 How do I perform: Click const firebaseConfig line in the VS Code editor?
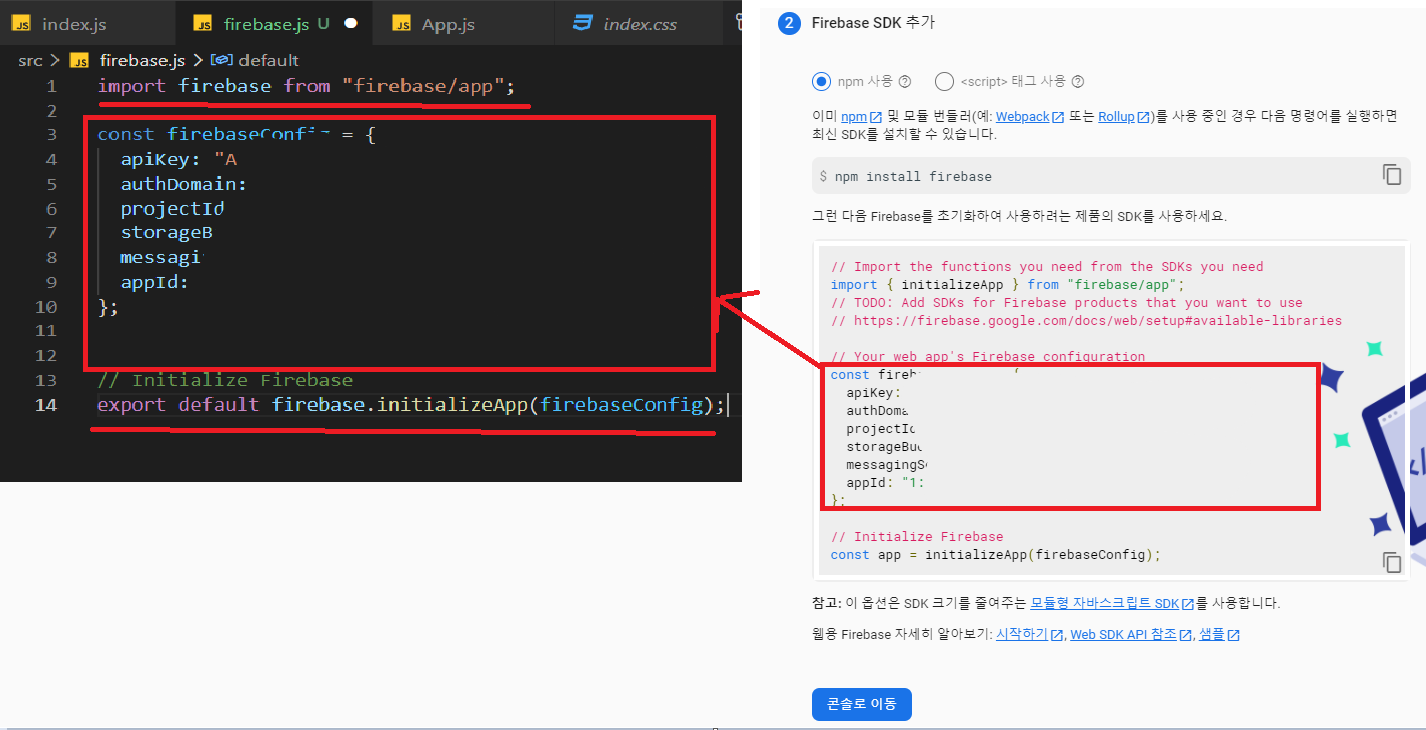(x=236, y=134)
